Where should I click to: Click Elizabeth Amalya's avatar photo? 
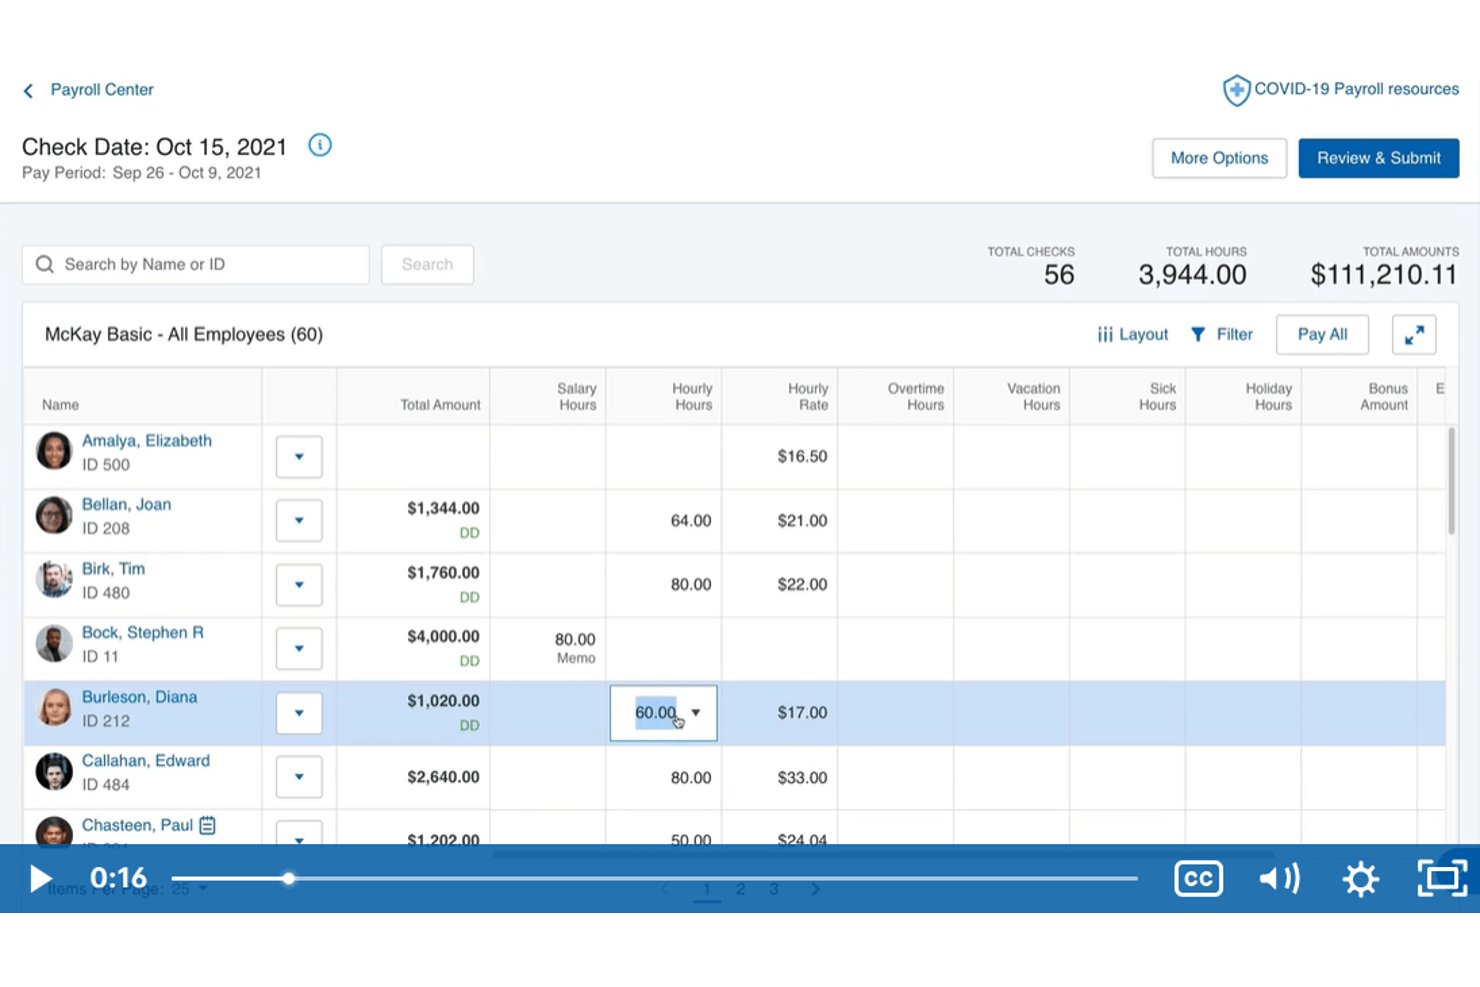[54, 451]
